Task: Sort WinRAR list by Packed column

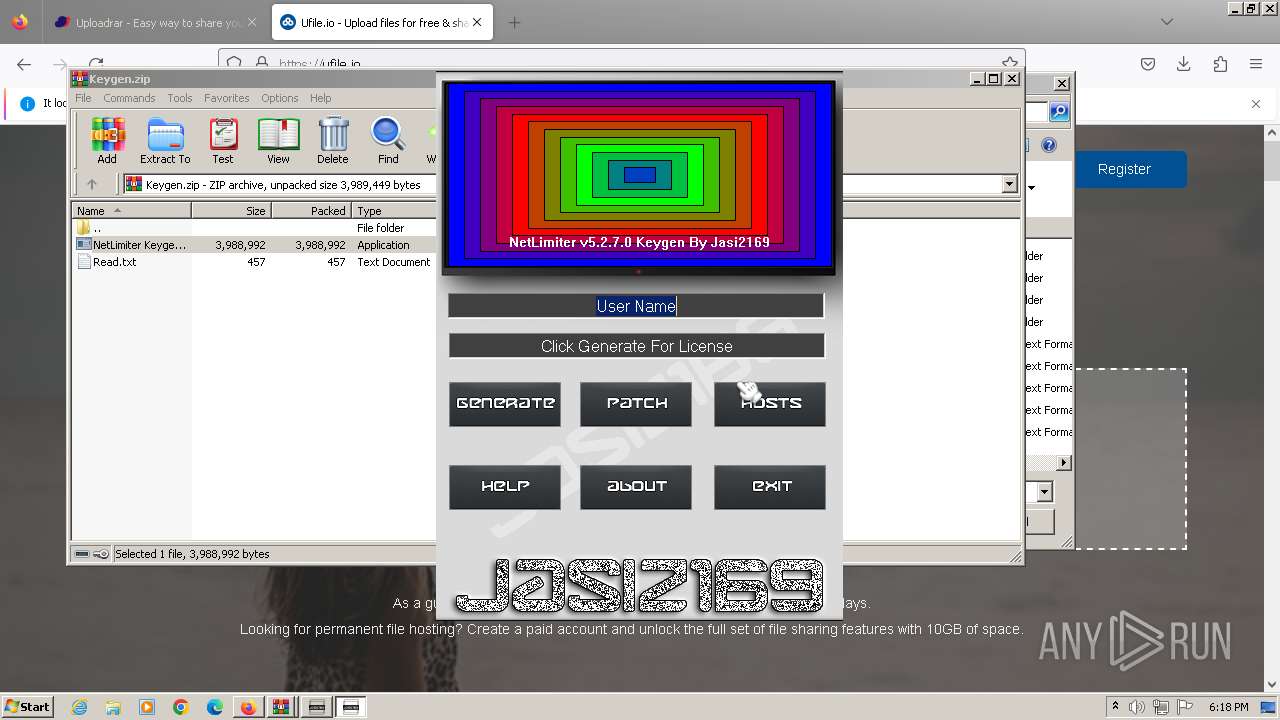Action: point(311,211)
